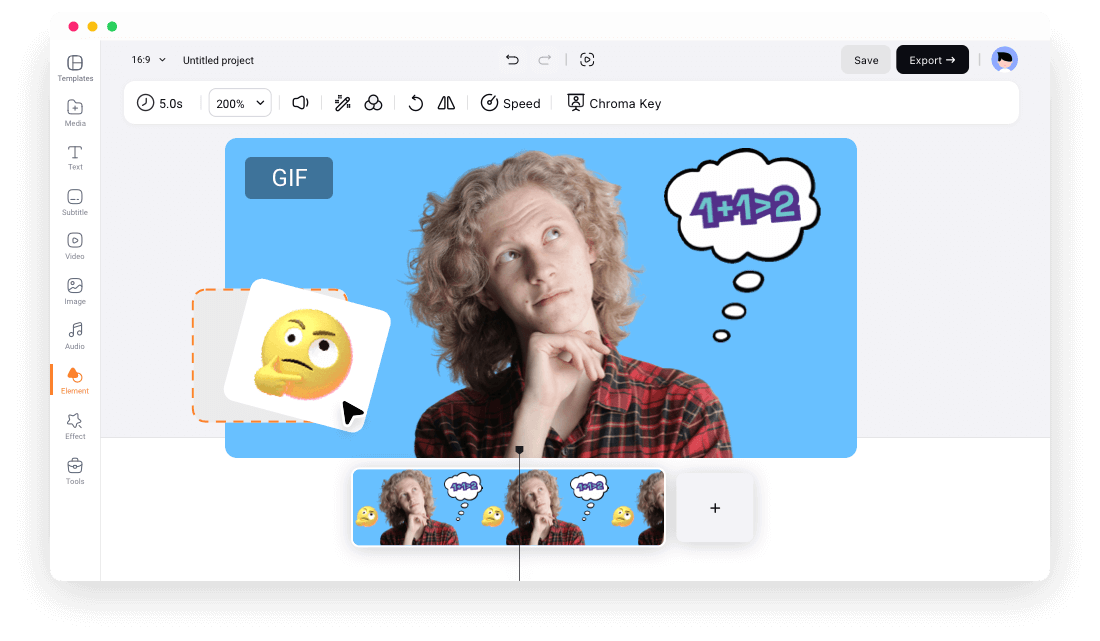The height and width of the screenshot is (641, 1100).
Task: Maximize the window with green button
Action: pyautogui.click(x=112, y=27)
